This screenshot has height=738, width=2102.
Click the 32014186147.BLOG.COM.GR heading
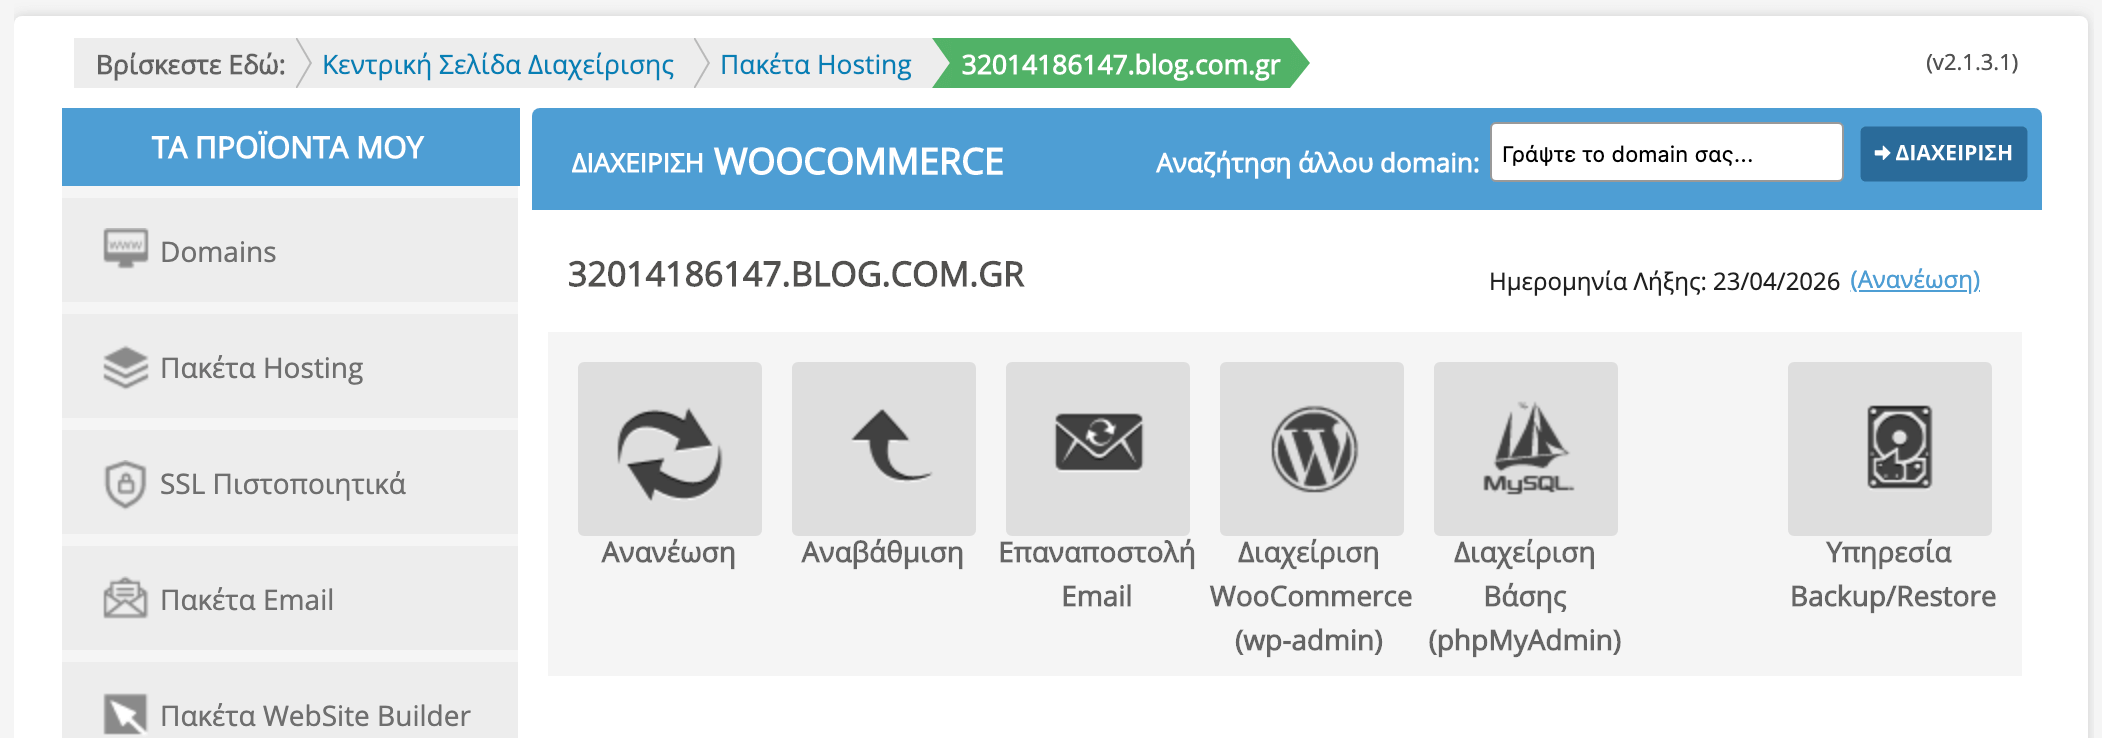[x=796, y=274]
